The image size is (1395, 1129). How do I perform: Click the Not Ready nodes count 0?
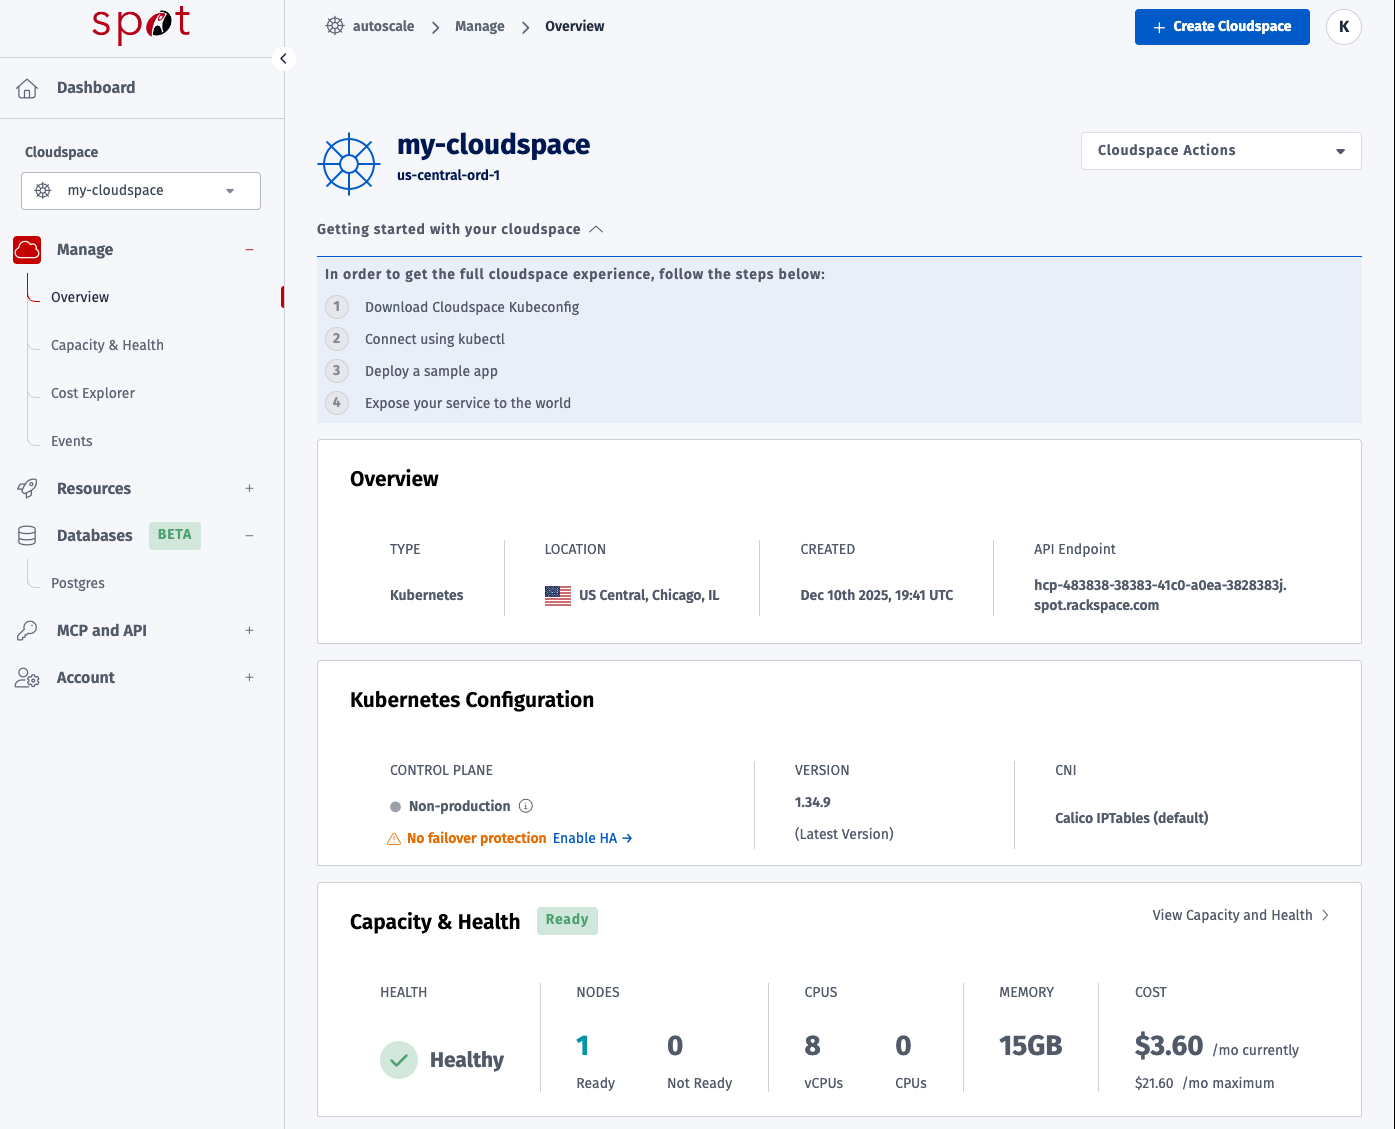(x=675, y=1046)
